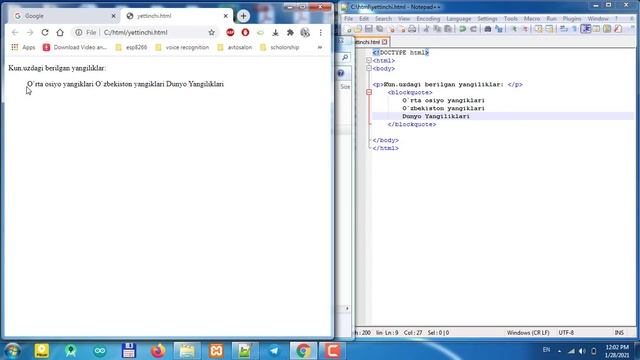
Task: Show more bookmarks with the chevron
Action: (320, 47)
